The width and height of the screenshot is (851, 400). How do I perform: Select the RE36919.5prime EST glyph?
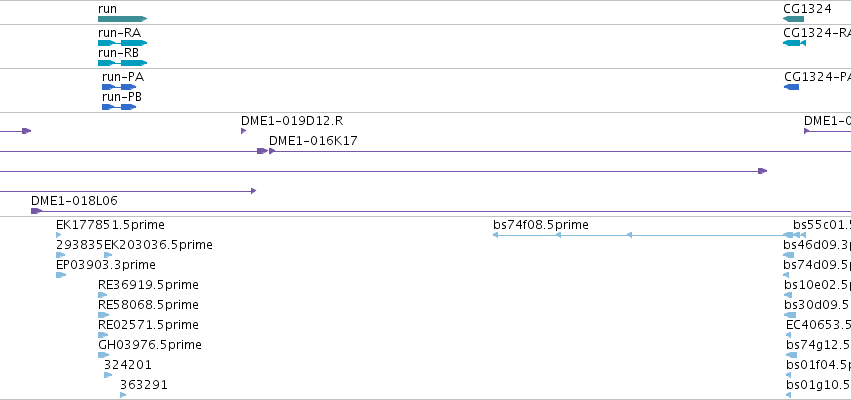tap(103, 295)
